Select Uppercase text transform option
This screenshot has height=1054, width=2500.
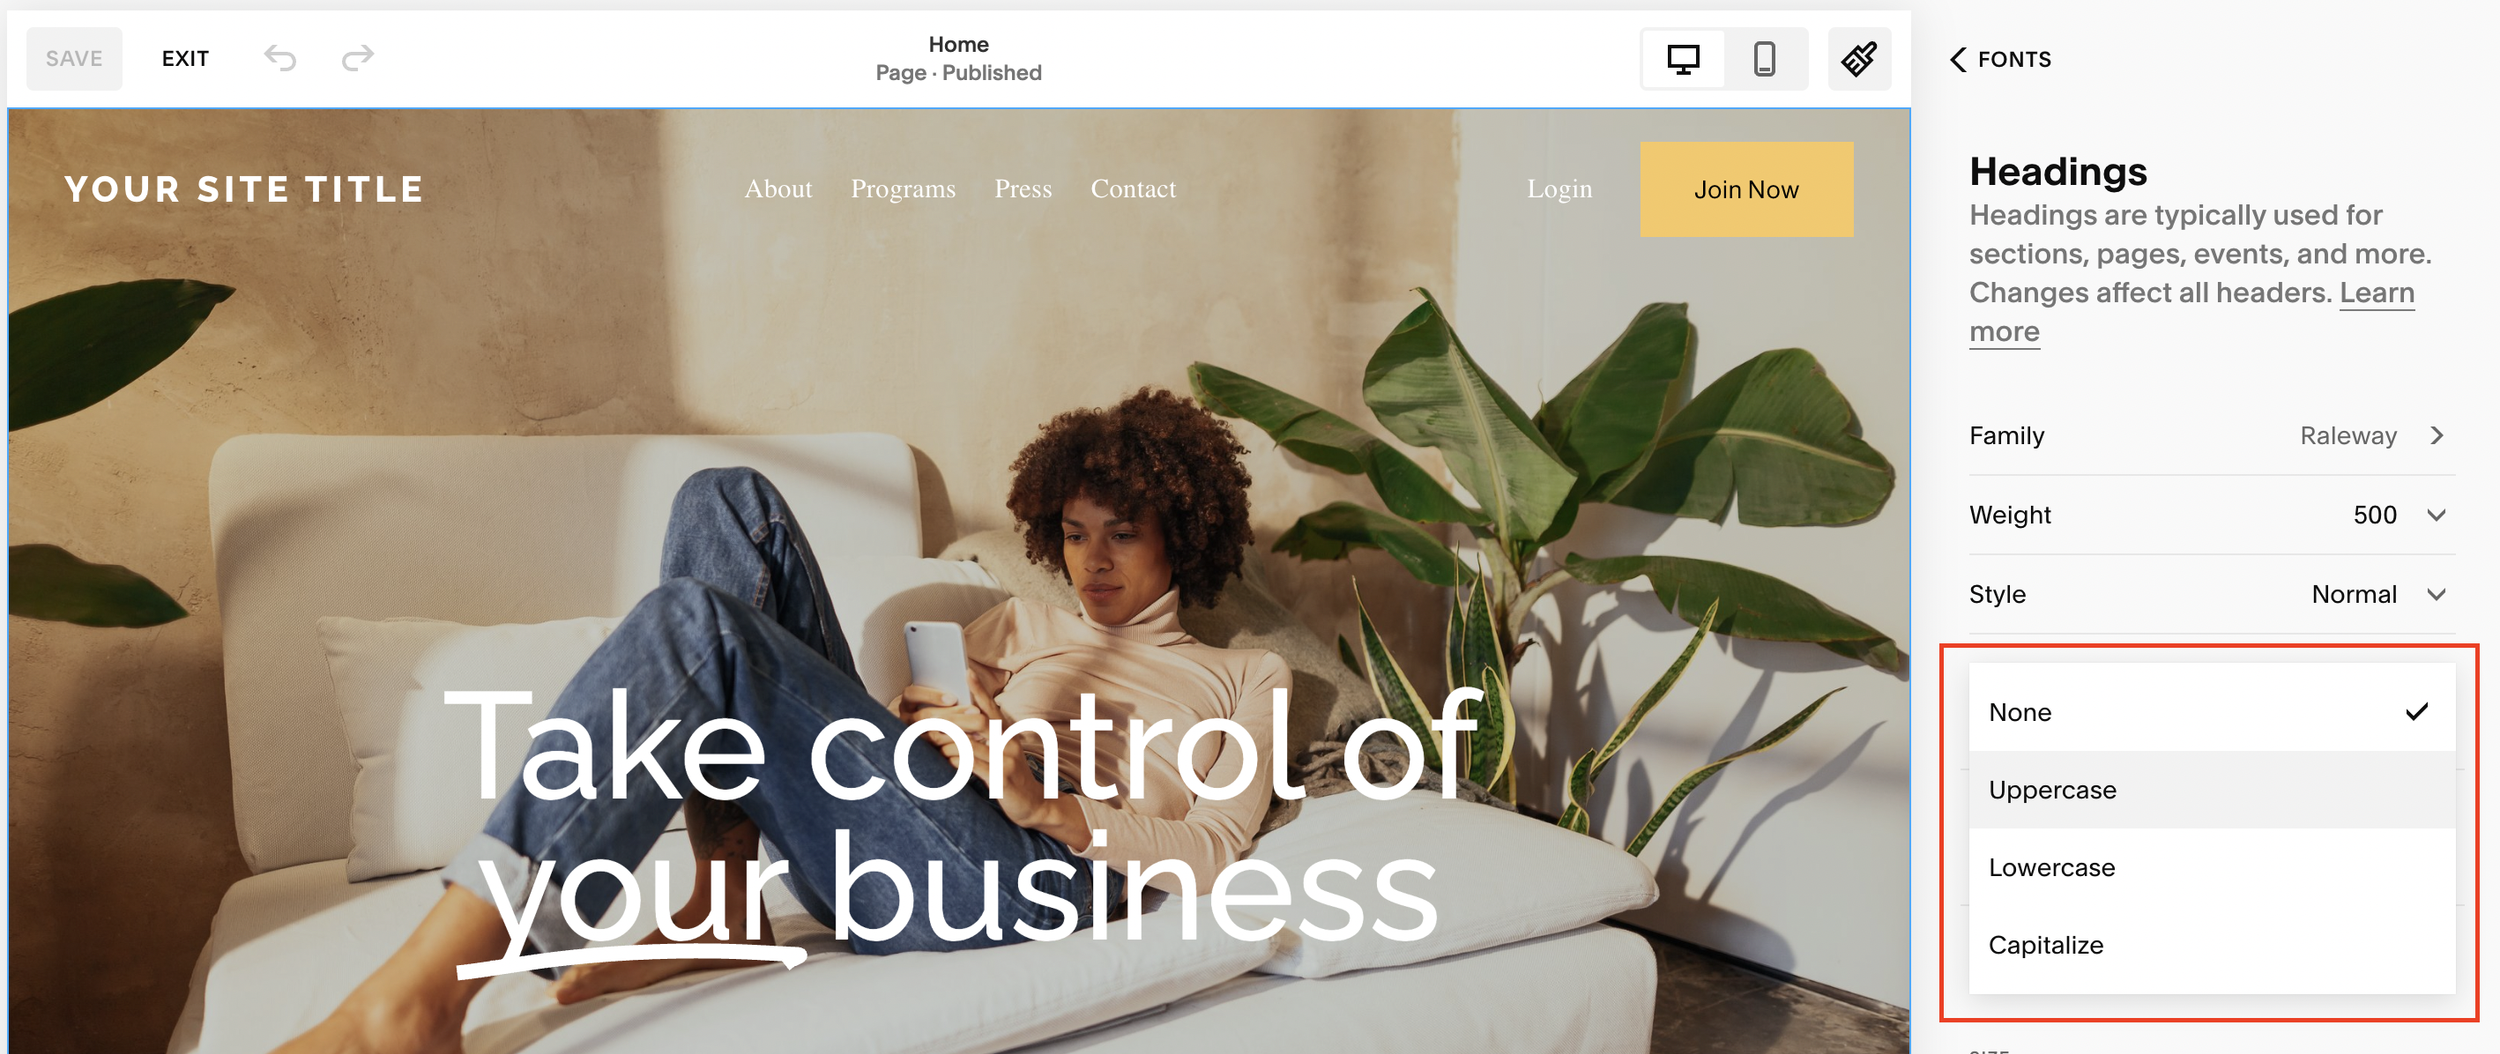[x=2212, y=790]
